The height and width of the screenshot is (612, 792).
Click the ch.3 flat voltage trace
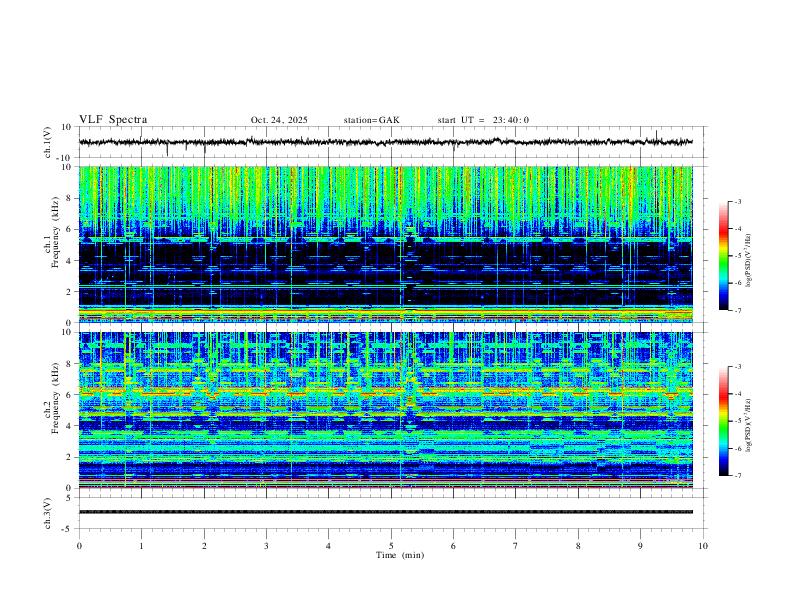coord(386,512)
